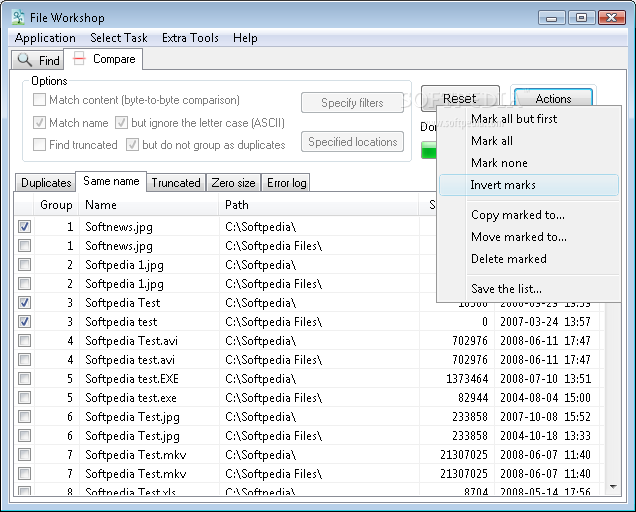Toggle the Find truncated checkbox
This screenshot has width=636, height=512.
(39, 144)
